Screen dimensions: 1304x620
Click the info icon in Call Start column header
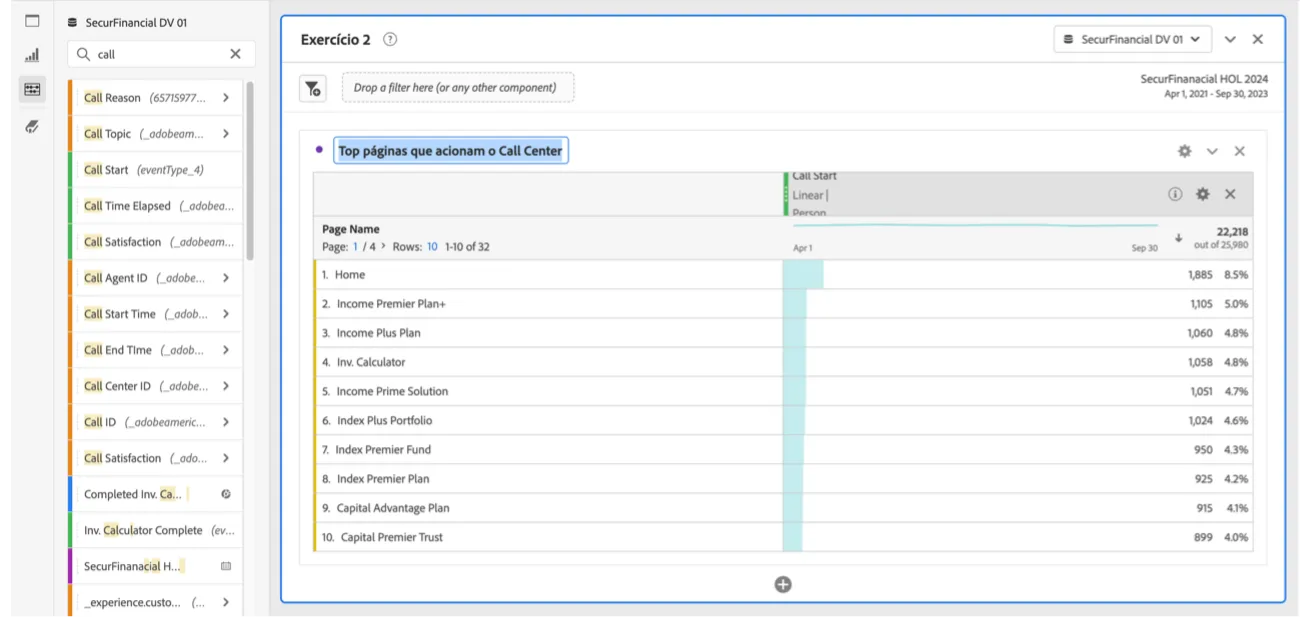(x=1175, y=194)
